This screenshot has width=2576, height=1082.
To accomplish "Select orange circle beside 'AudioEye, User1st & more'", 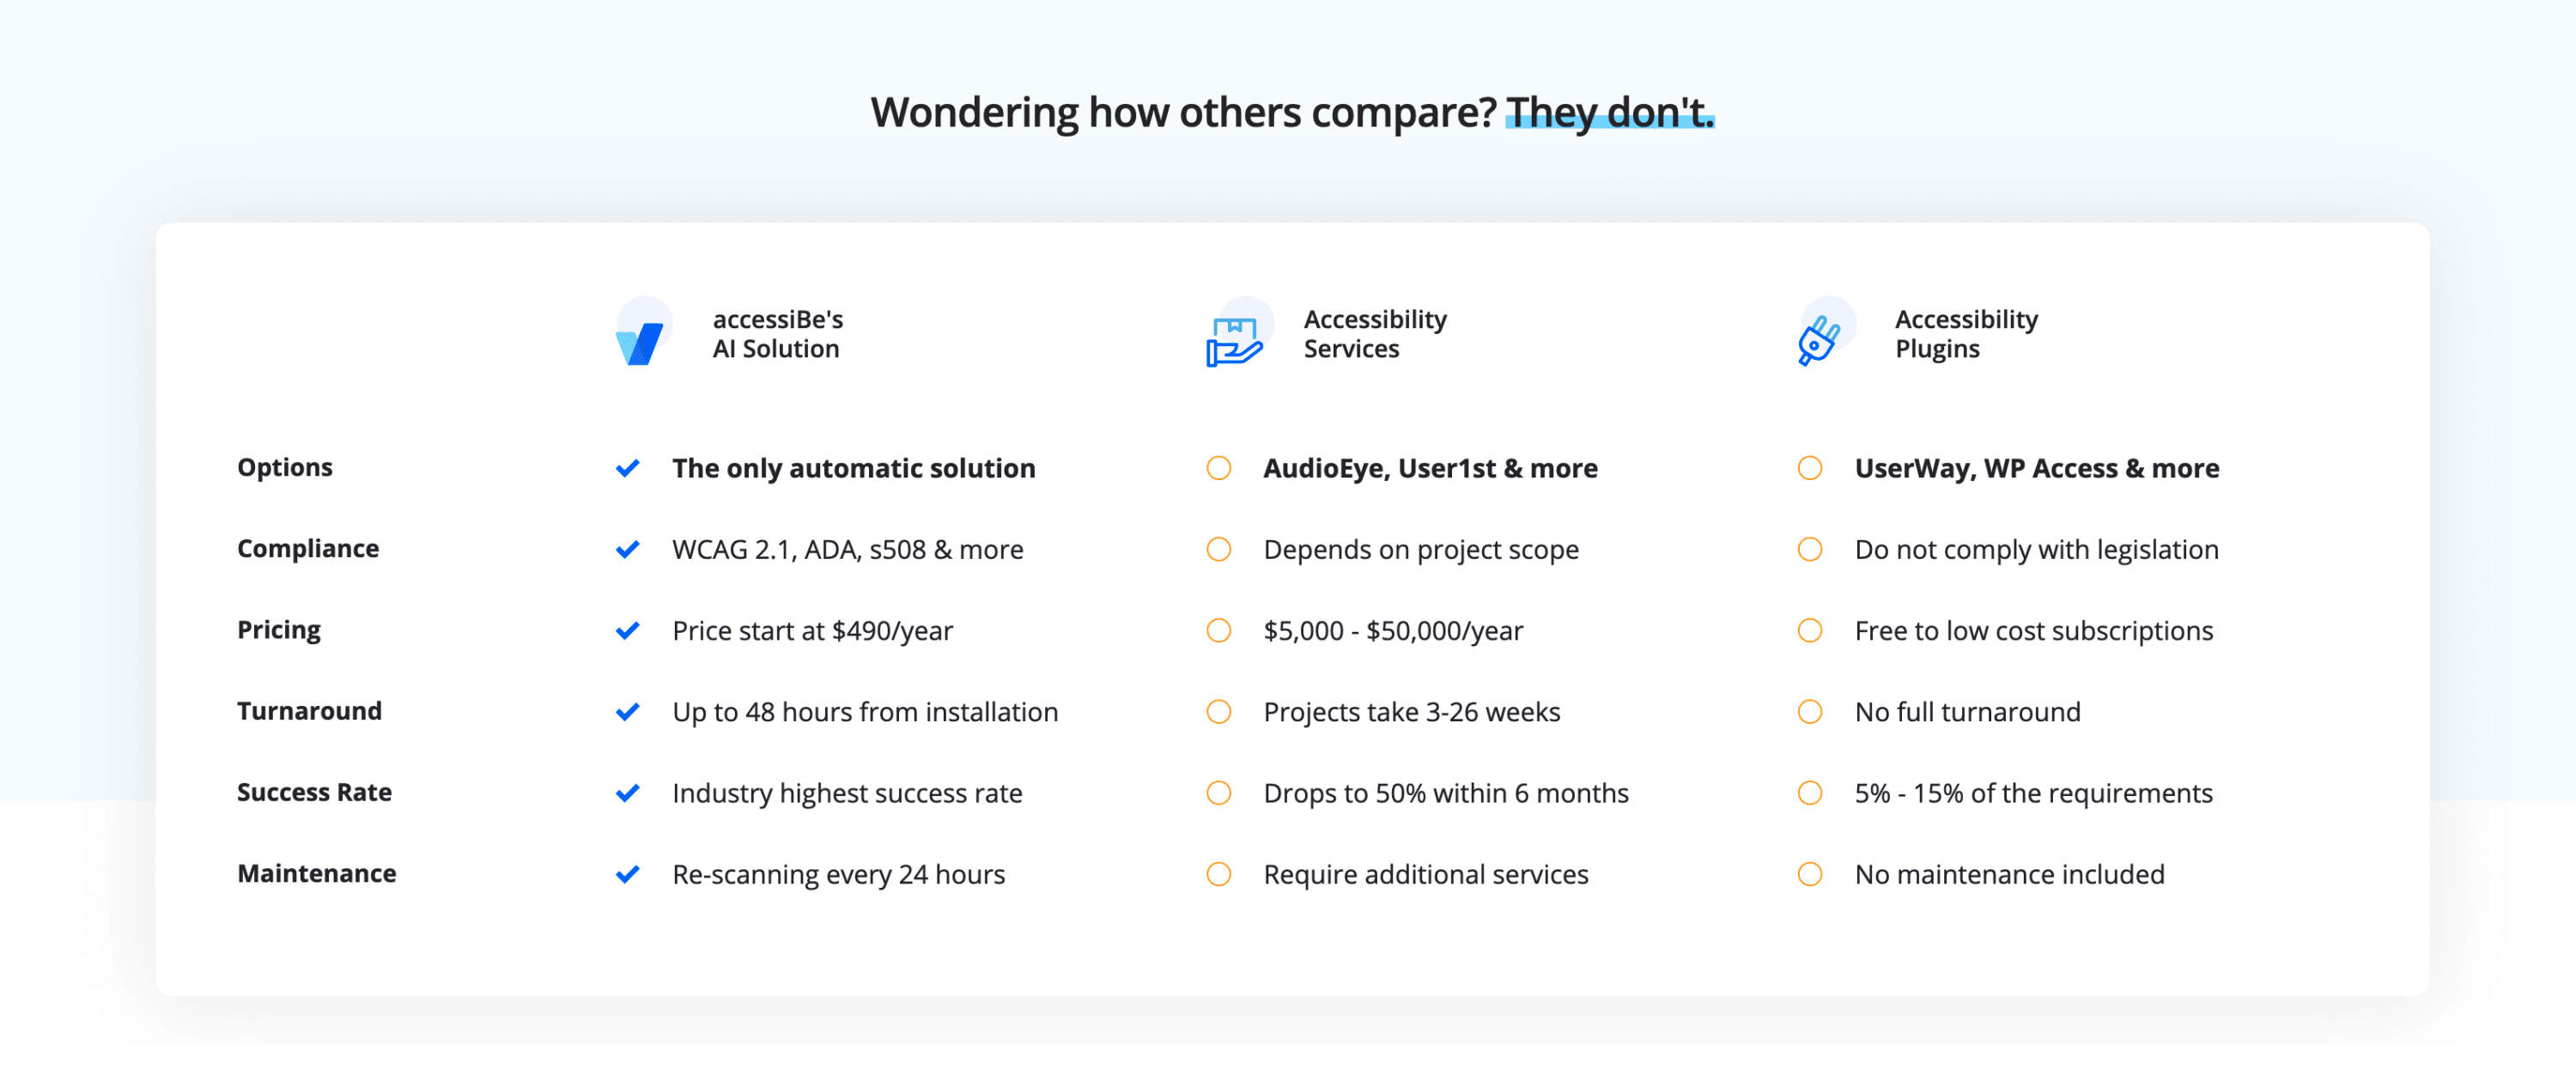I will tap(1219, 468).
